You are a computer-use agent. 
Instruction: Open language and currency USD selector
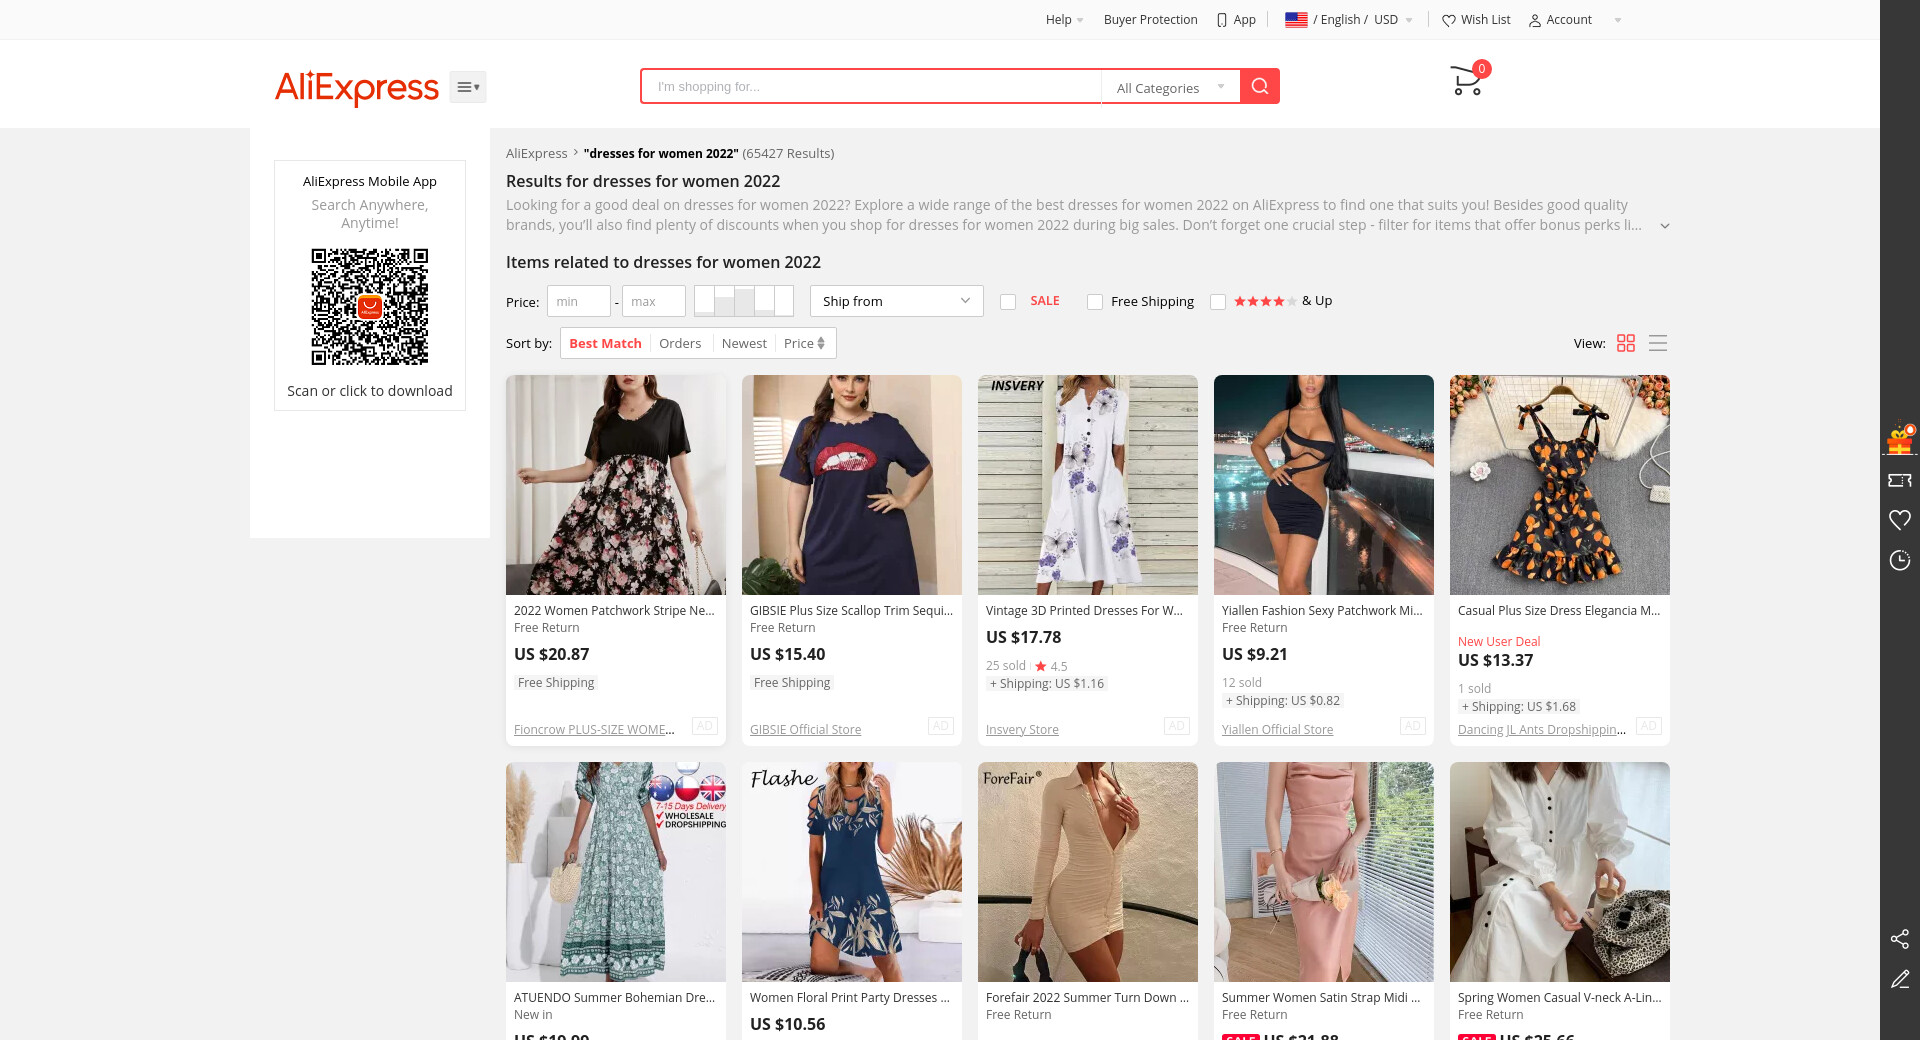coord(1348,20)
